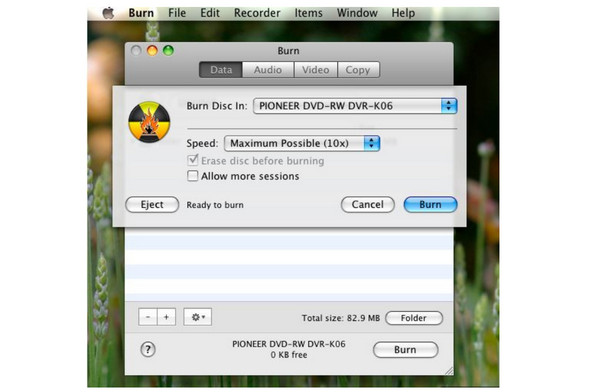This screenshot has height=392, width=600.
Task: Click the bottom Burn button in main window
Action: 405,350
